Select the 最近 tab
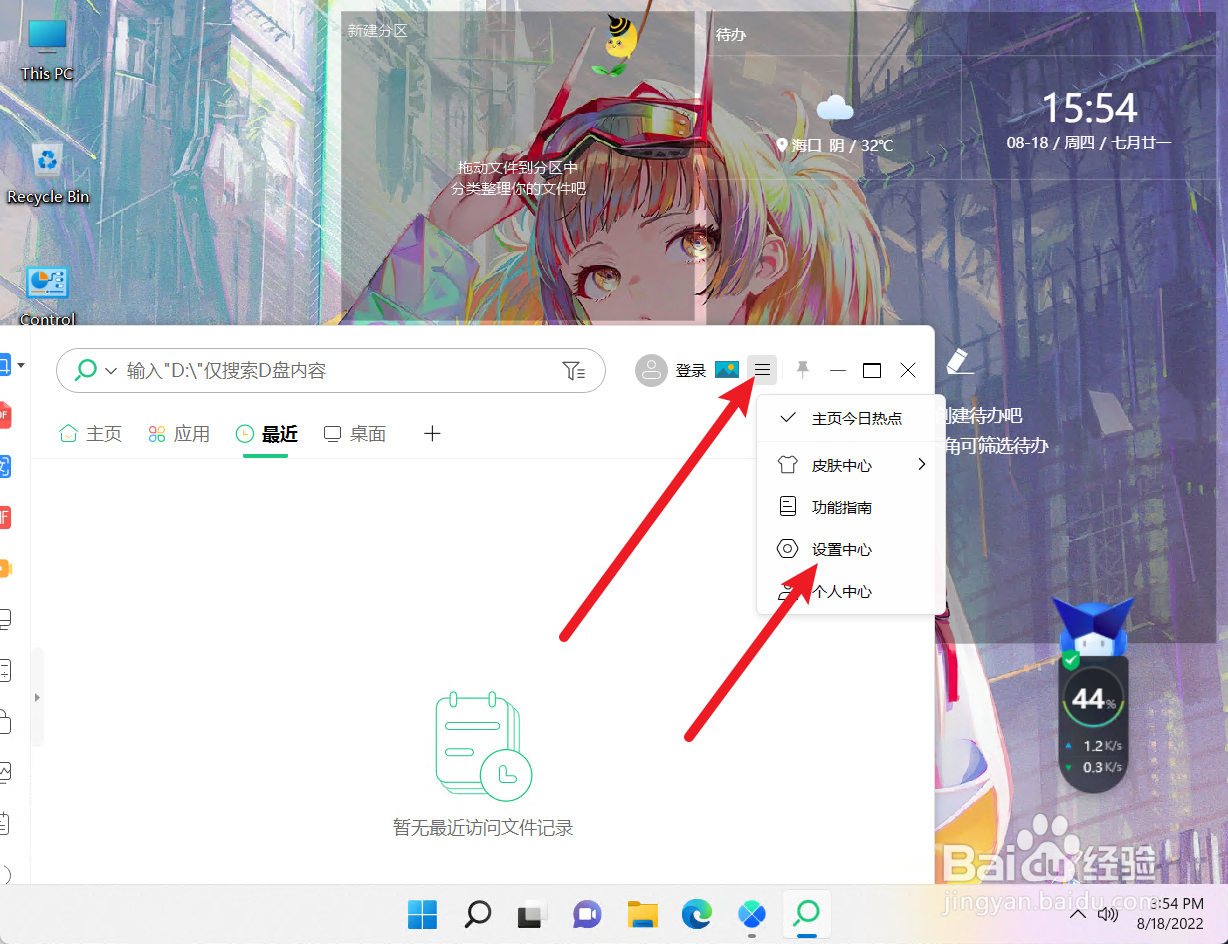The height and width of the screenshot is (944, 1228). coord(266,433)
